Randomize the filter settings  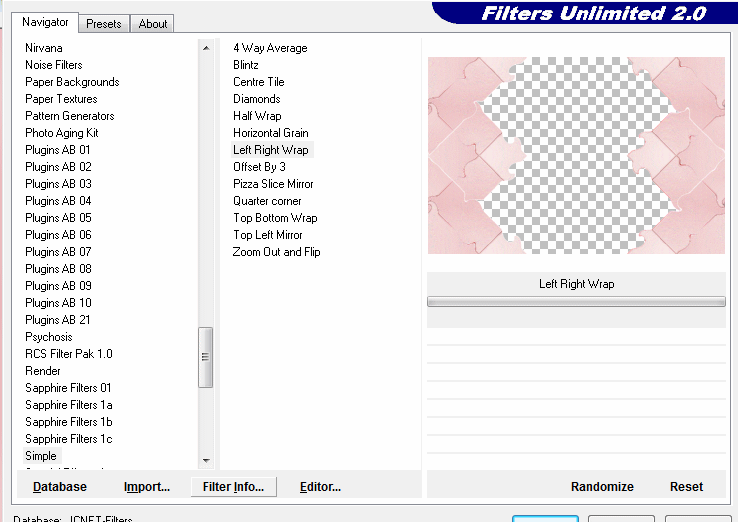pyautogui.click(x=602, y=487)
